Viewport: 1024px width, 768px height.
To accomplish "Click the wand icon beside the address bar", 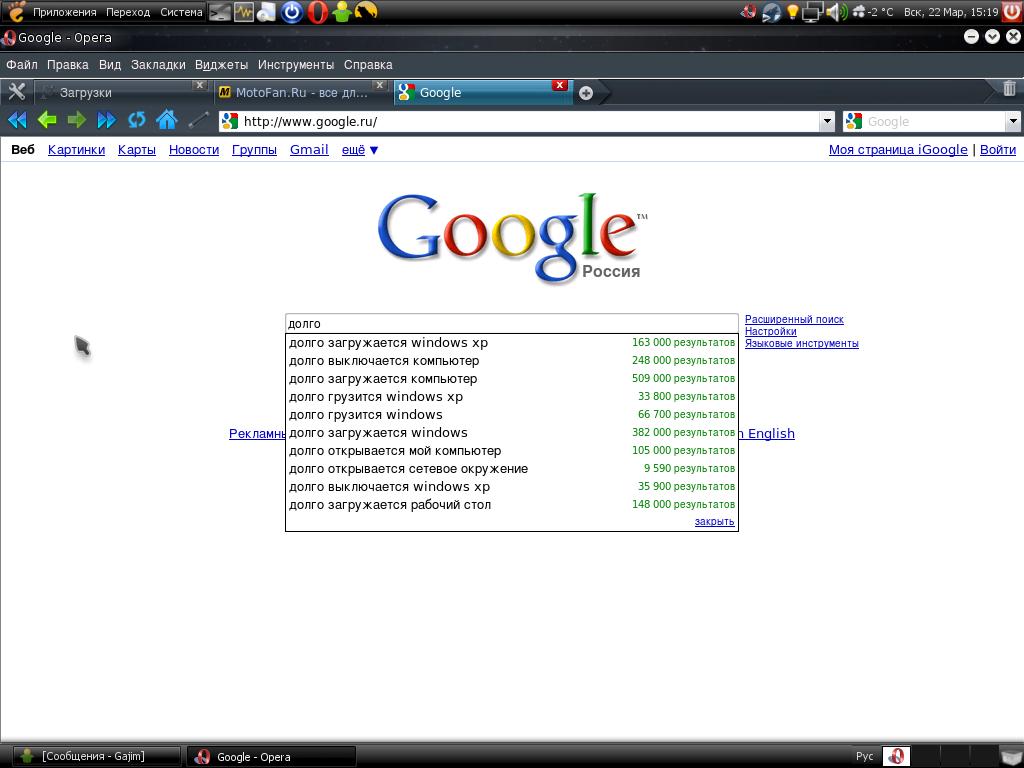I will coord(198,120).
